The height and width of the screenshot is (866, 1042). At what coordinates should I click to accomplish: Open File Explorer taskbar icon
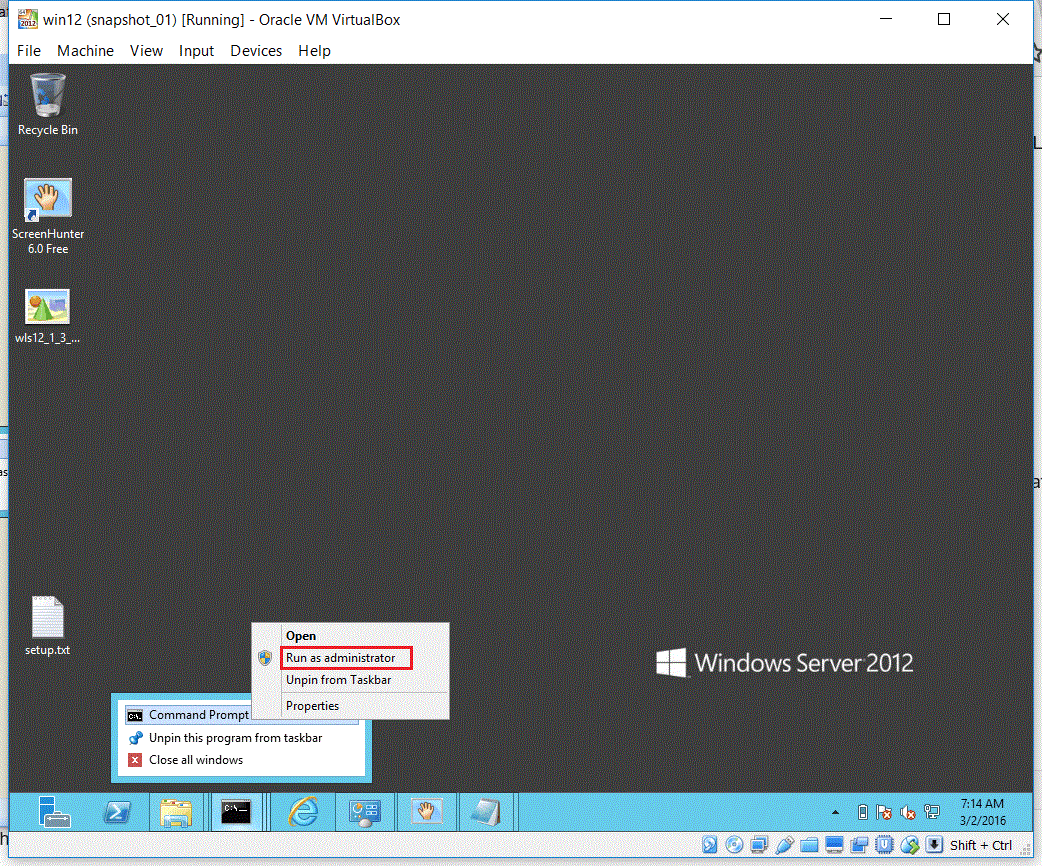pyautogui.click(x=177, y=812)
